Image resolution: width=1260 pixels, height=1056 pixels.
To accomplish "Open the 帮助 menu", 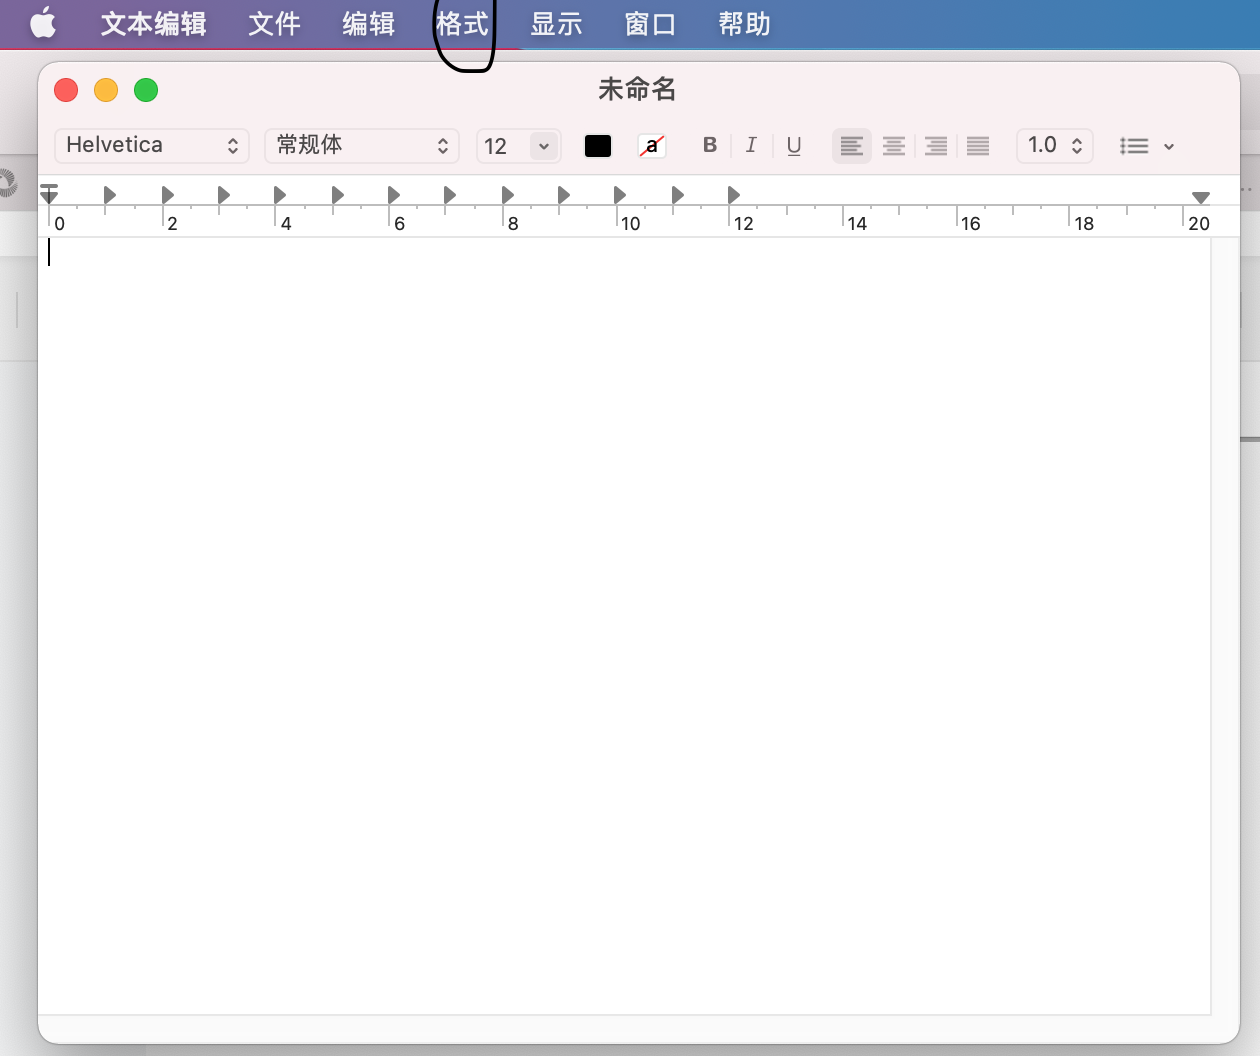I will coord(744,23).
